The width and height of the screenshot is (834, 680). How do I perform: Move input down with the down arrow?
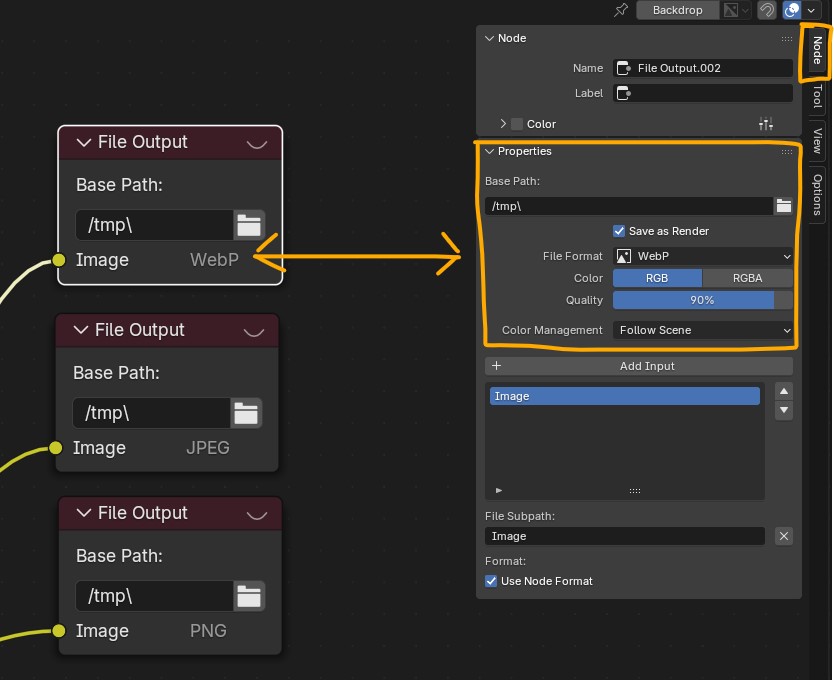tap(783, 410)
